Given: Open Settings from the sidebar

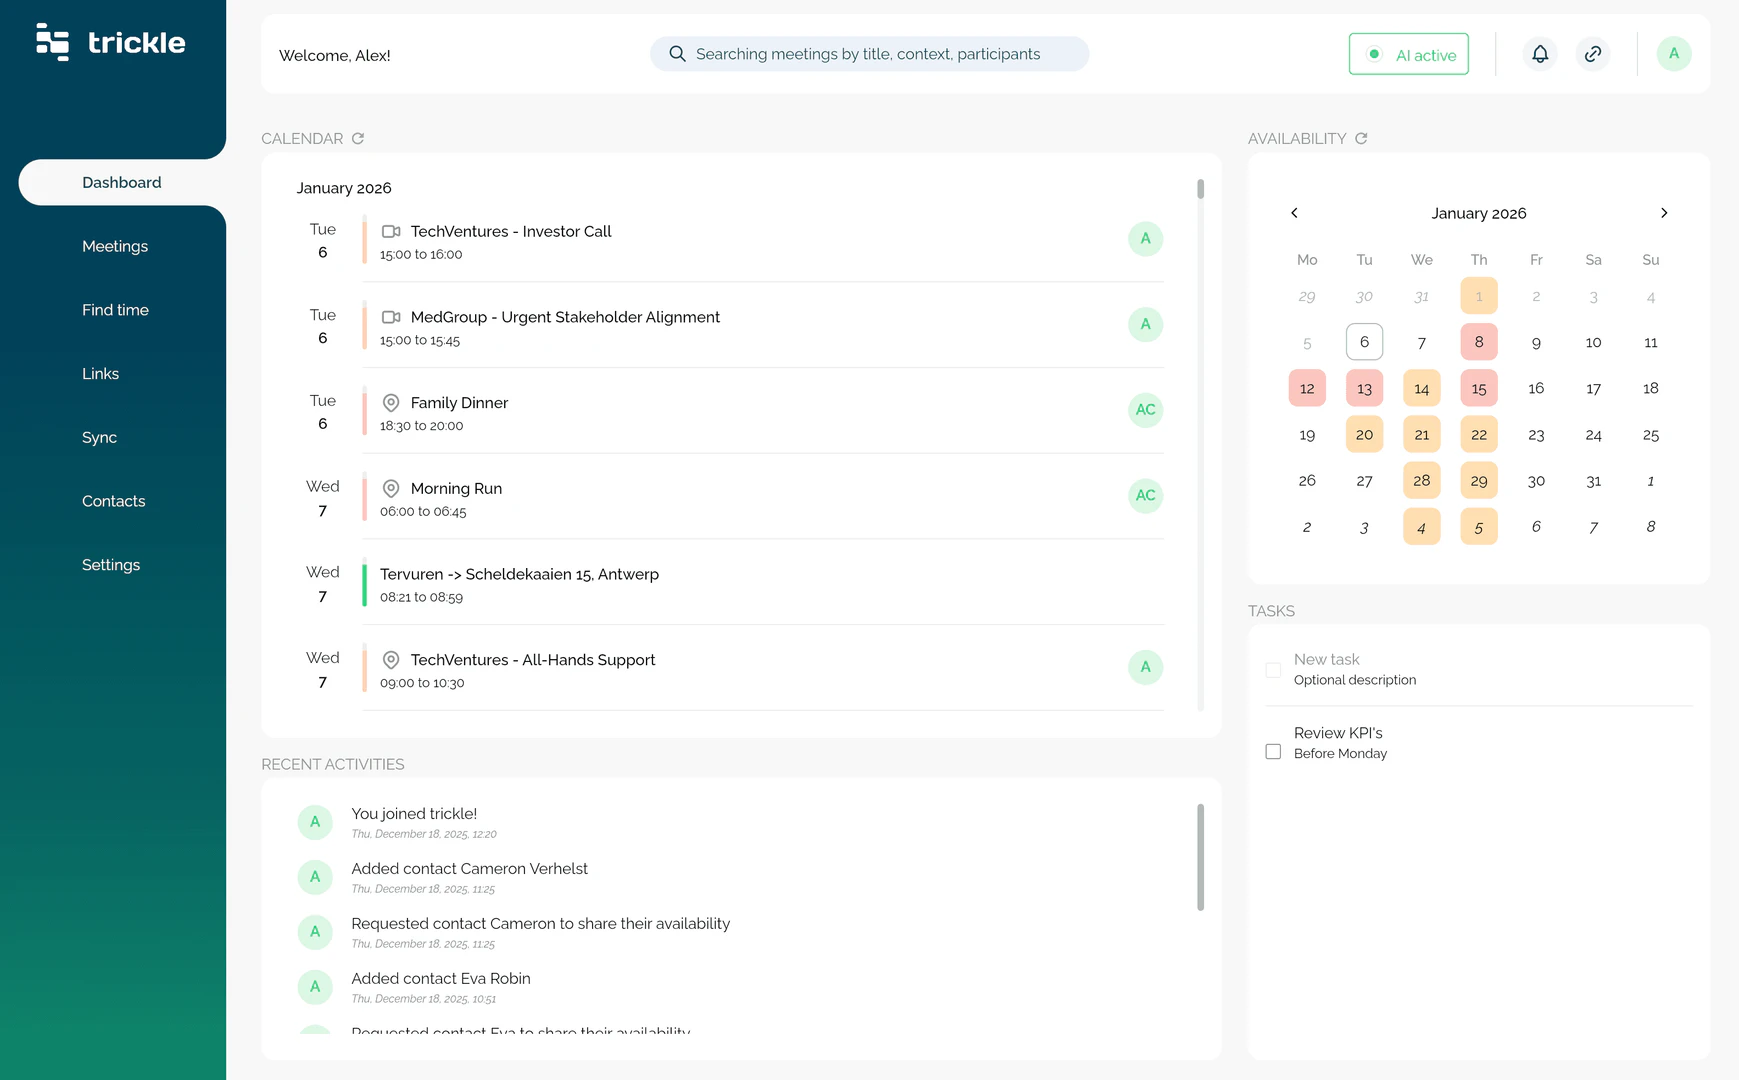Looking at the screenshot, I should 110,565.
